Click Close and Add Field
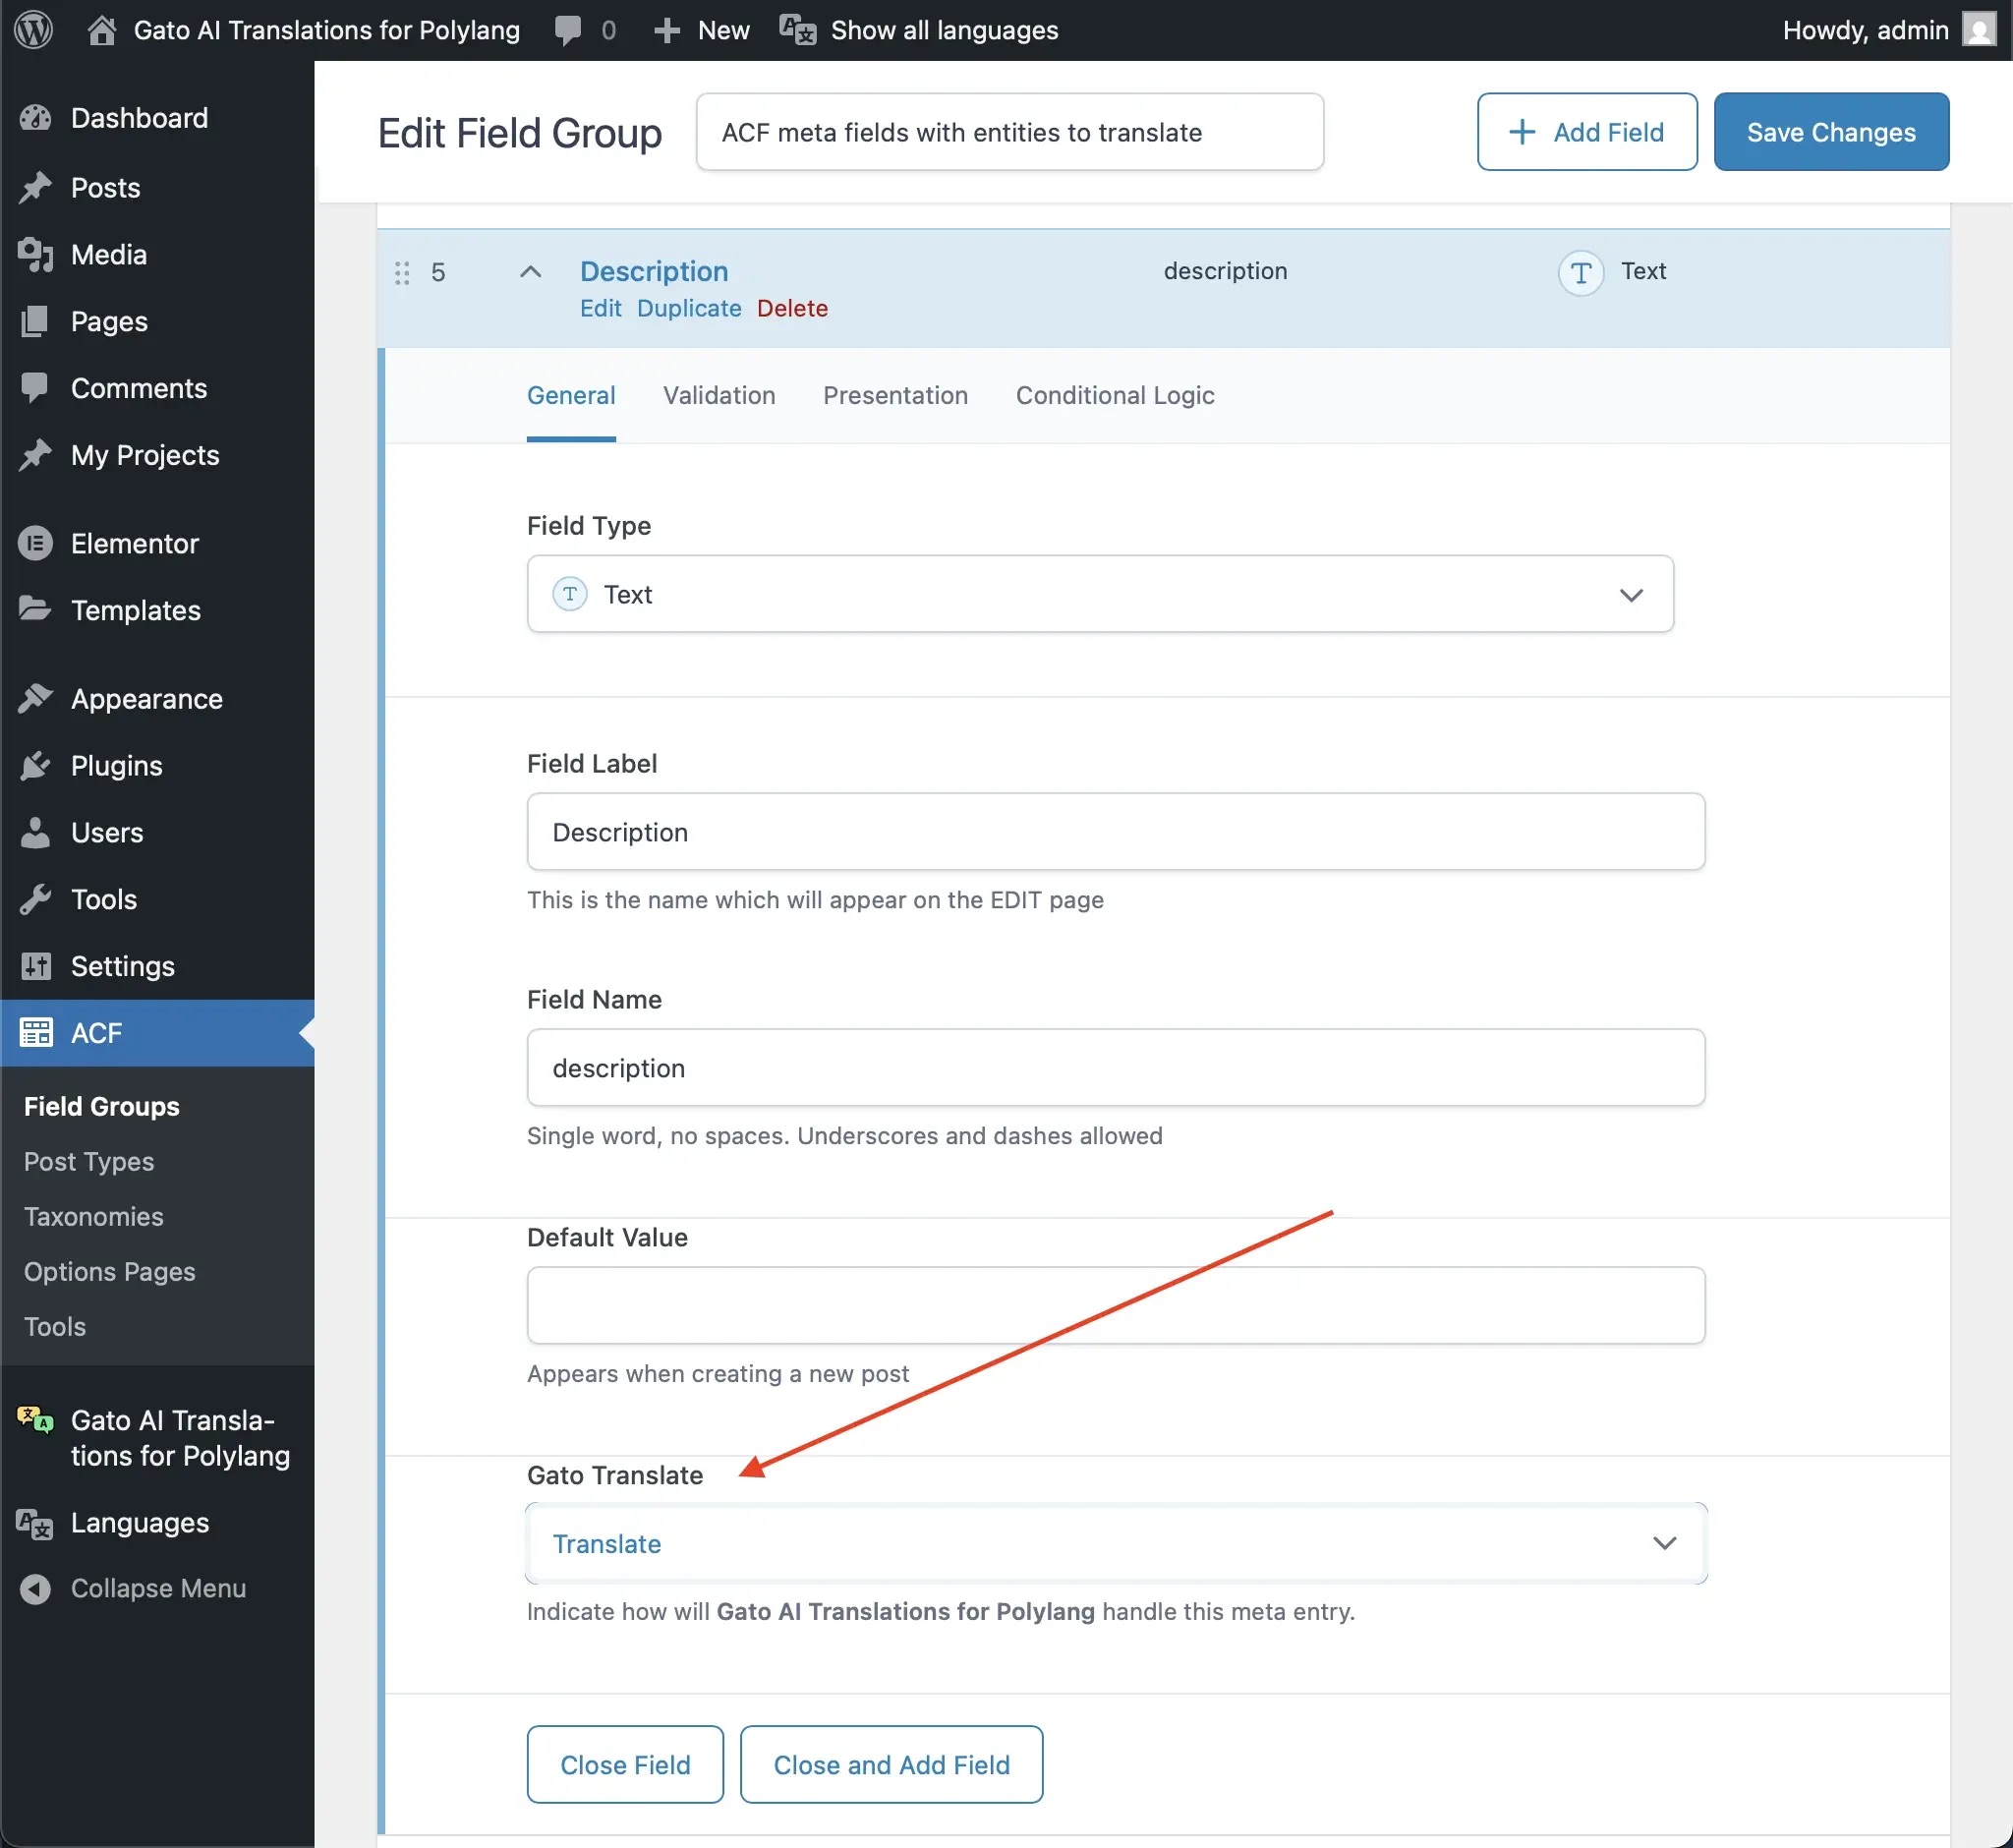2013x1848 pixels. pyautogui.click(x=891, y=1764)
